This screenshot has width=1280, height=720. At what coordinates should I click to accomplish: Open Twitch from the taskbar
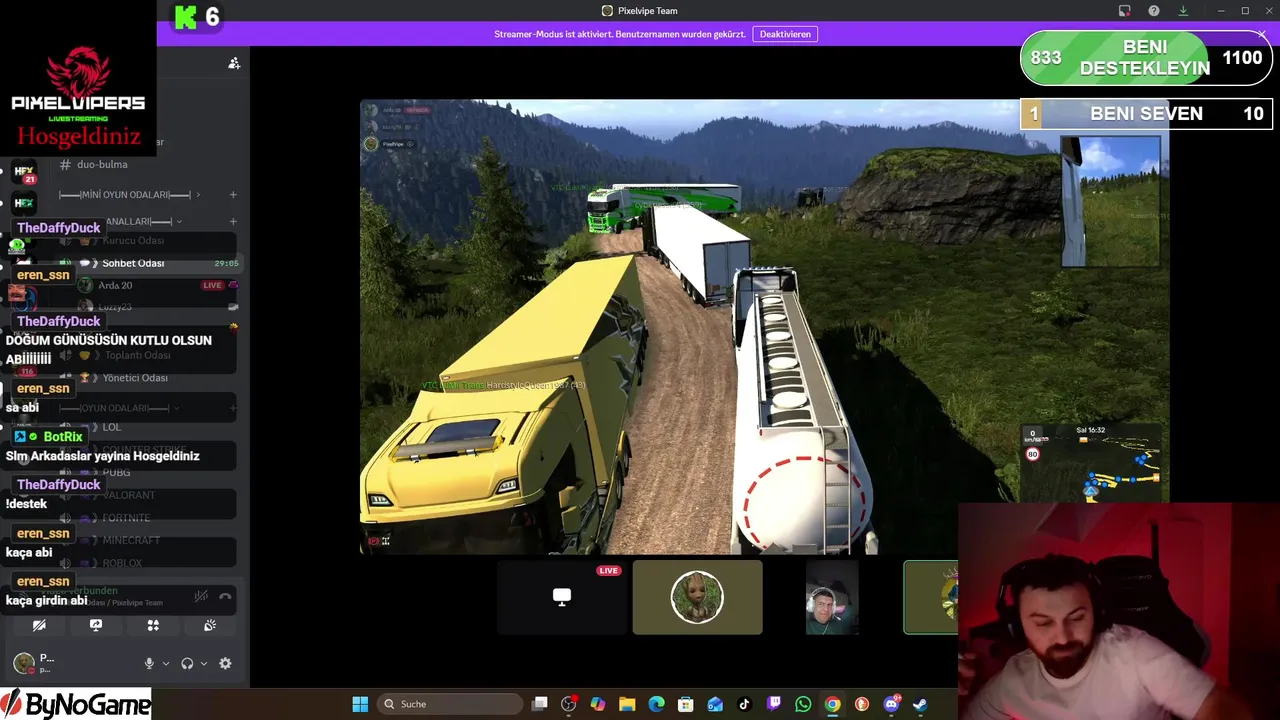pos(774,704)
